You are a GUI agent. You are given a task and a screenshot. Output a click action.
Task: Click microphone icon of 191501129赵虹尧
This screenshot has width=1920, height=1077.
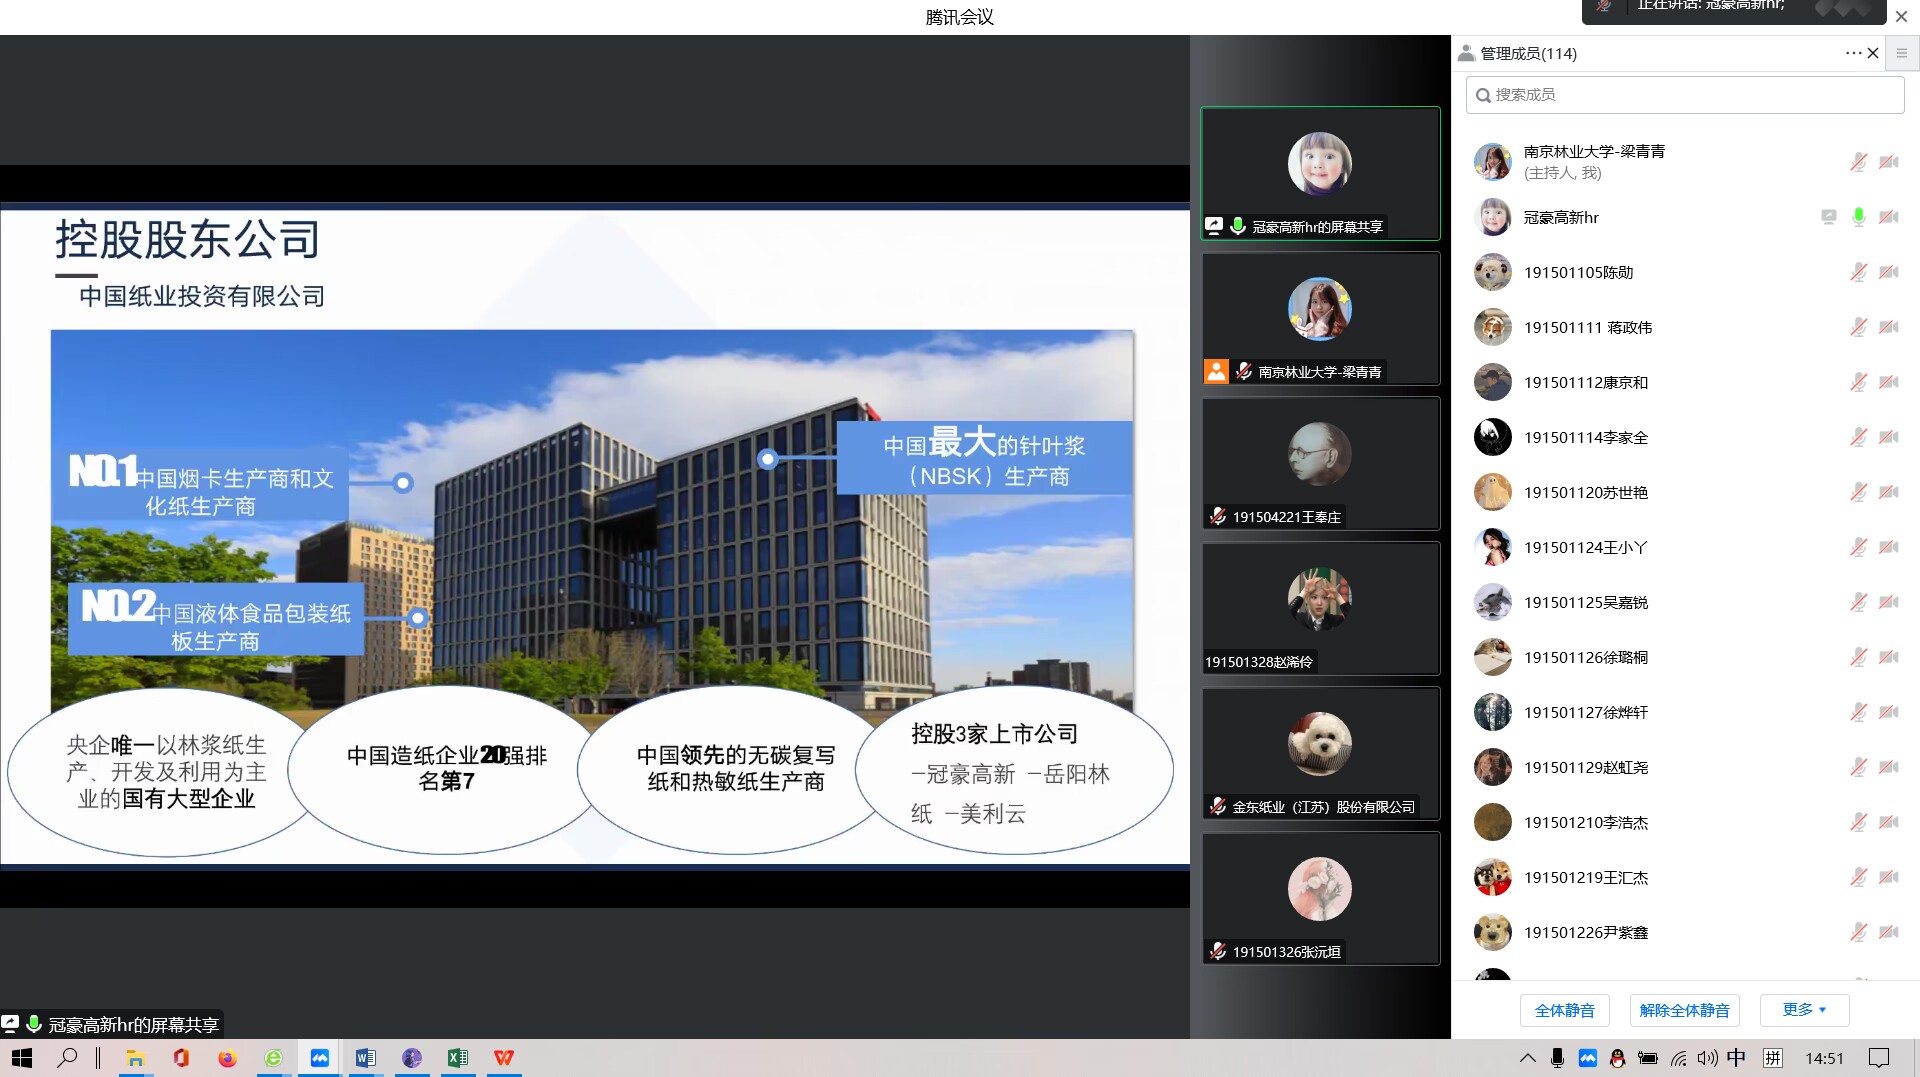(x=1858, y=767)
